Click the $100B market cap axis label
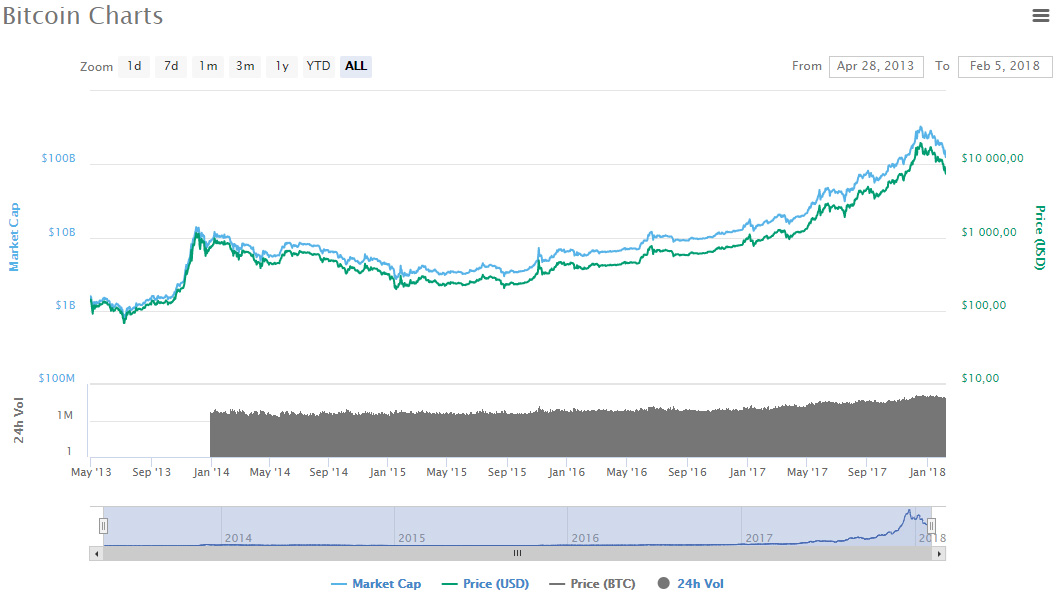Screen dimensions: 1057x599 (x=59, y=158)
